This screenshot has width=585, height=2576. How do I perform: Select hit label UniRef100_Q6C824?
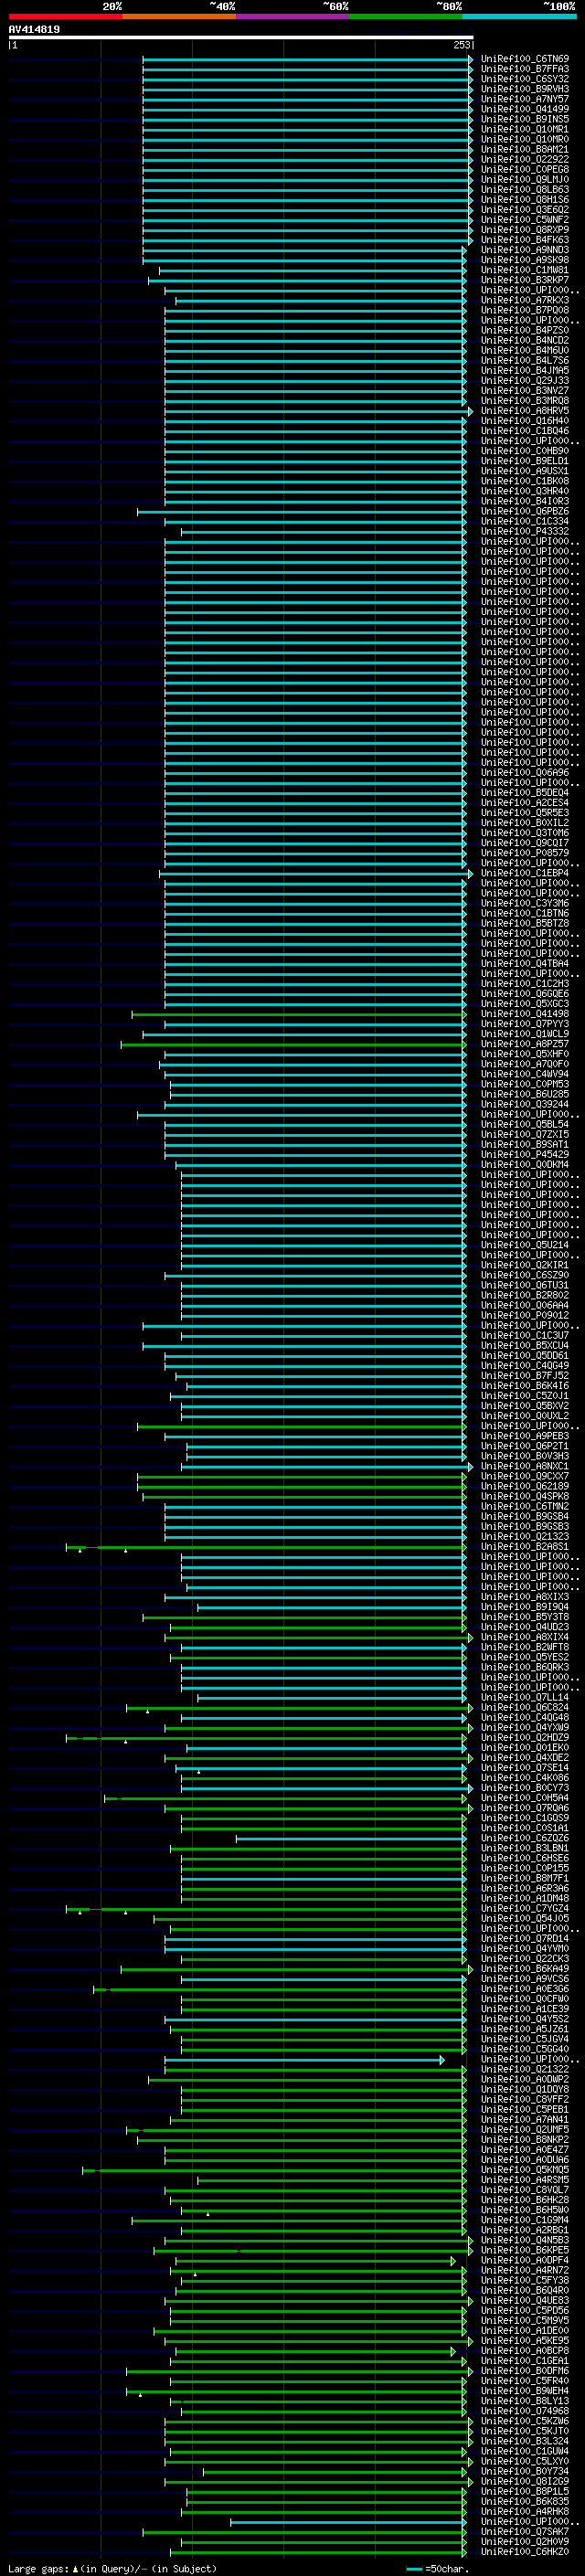click(x=525, y=1707)
